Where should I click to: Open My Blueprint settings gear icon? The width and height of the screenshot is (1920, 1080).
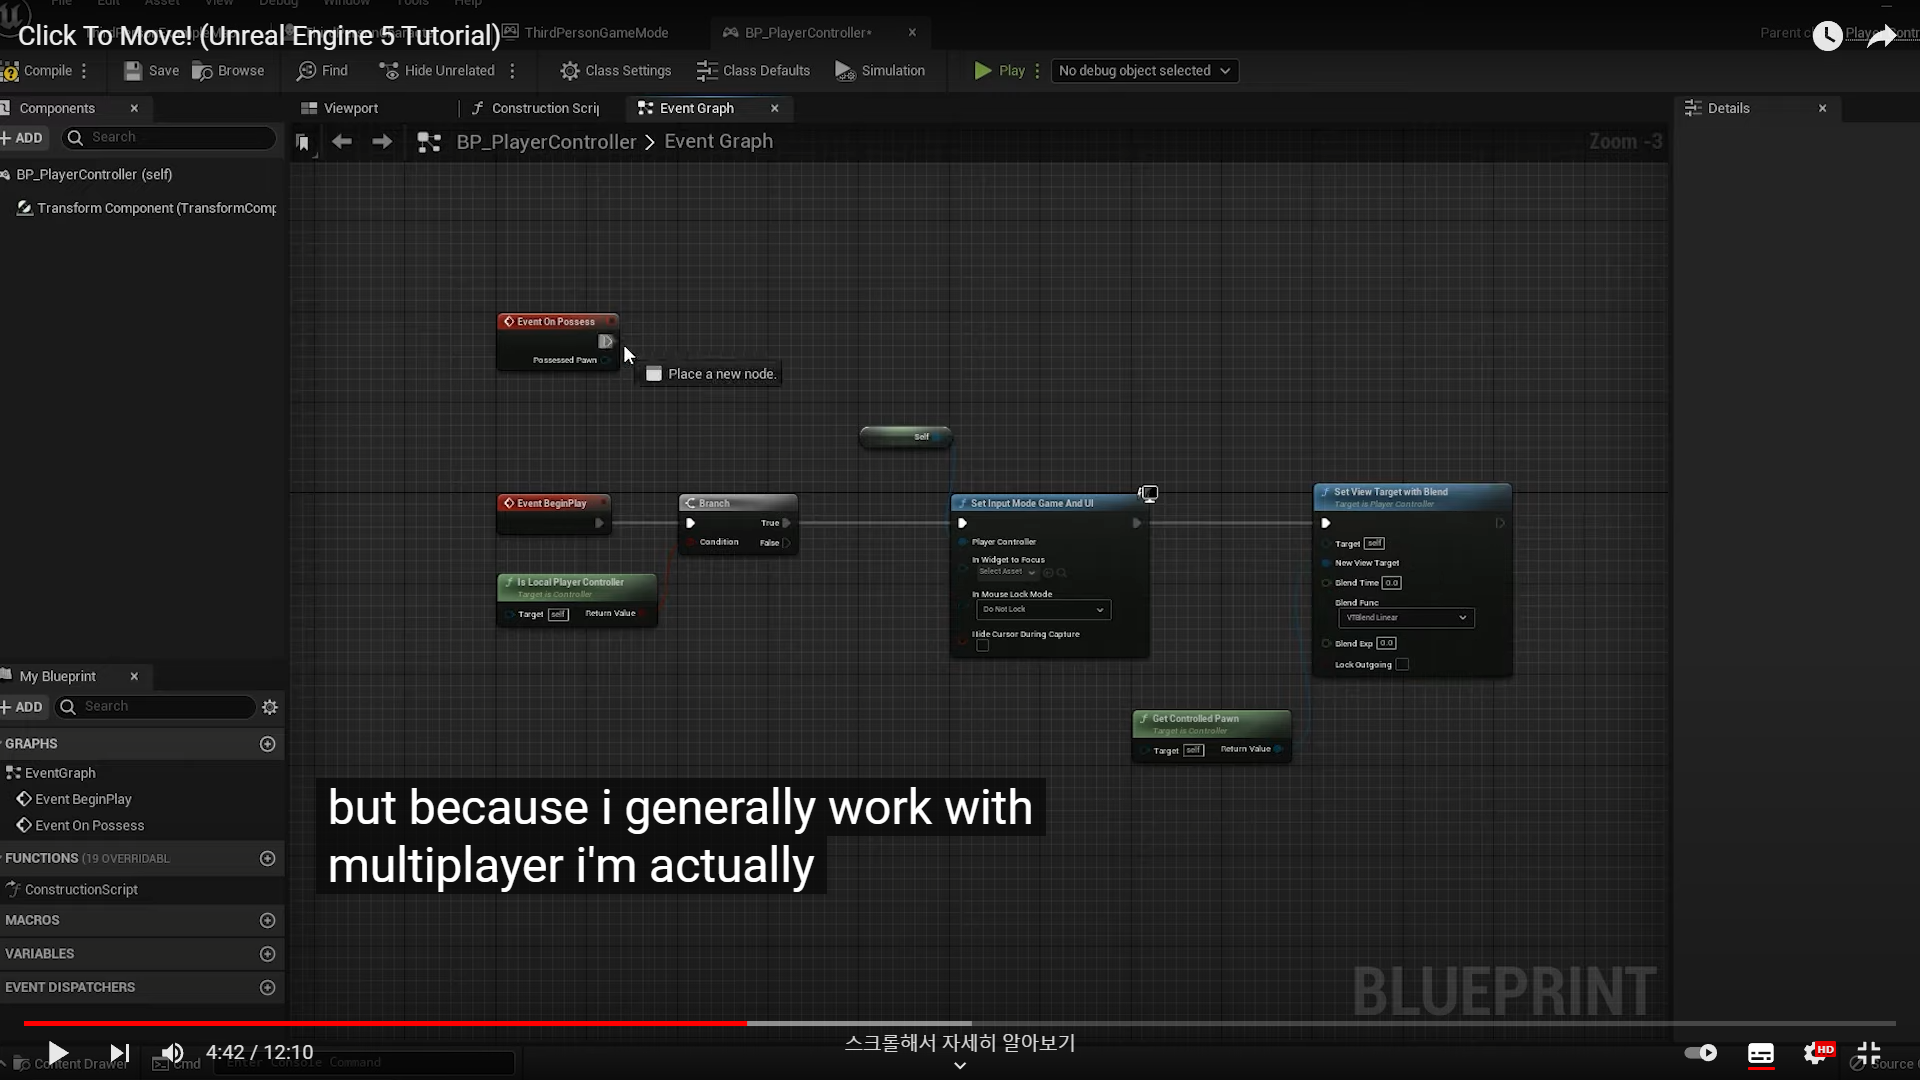click(270, 707)
